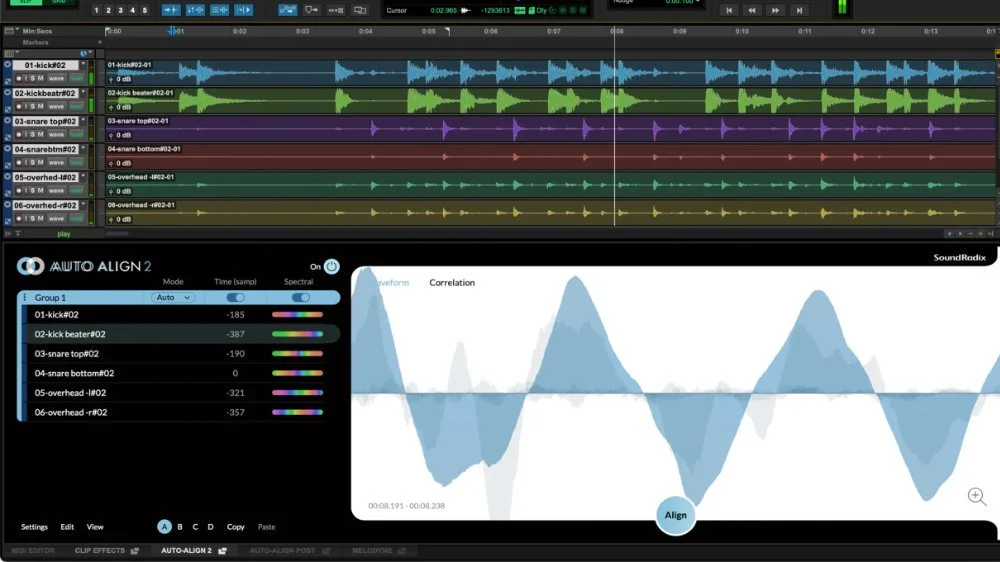Select zoom preset 3 button
This screenshot has width=1000, height=562.
click(x=121, y=10)
